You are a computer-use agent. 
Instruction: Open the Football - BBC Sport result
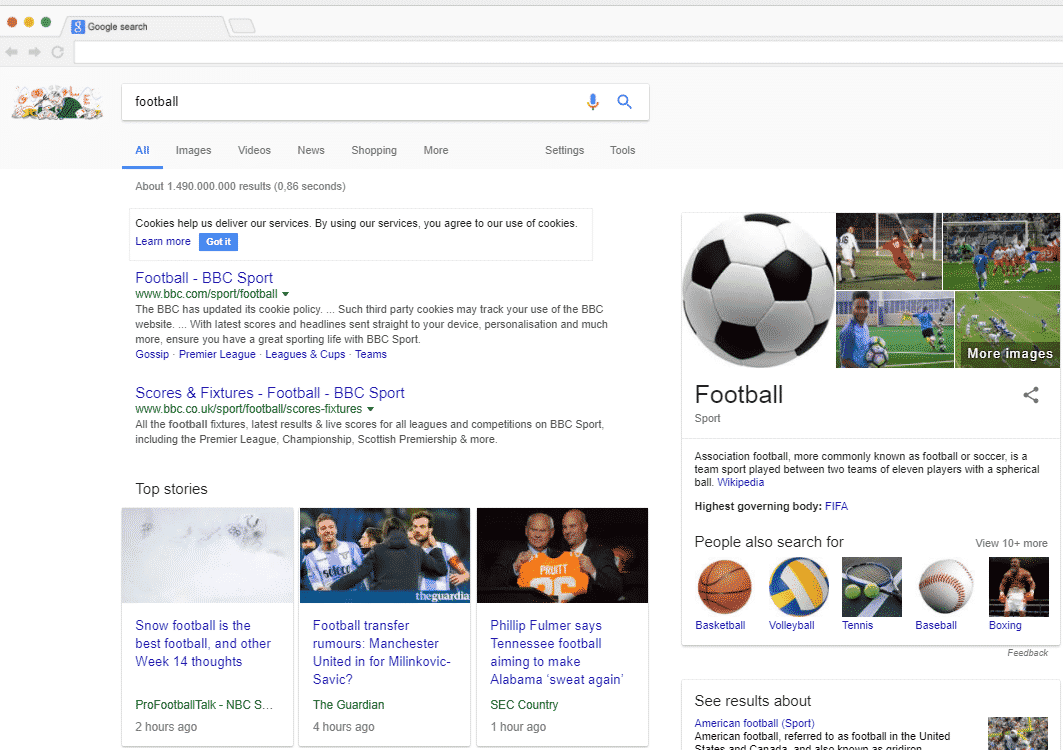click(x=204, y=278)
